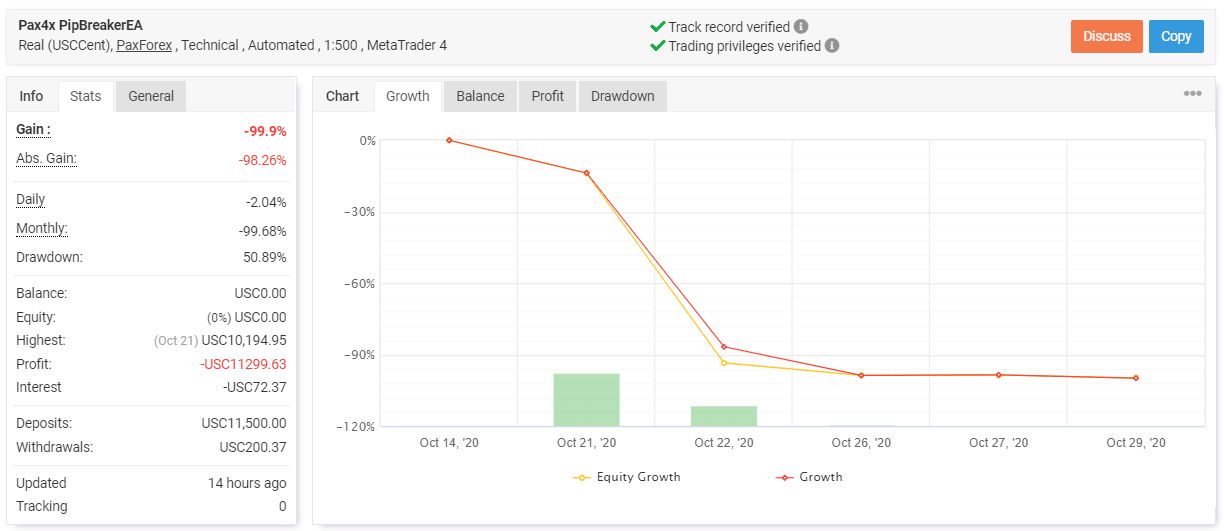Switch to the General info tab
The image size is (1224, 531).
point(151,96)
